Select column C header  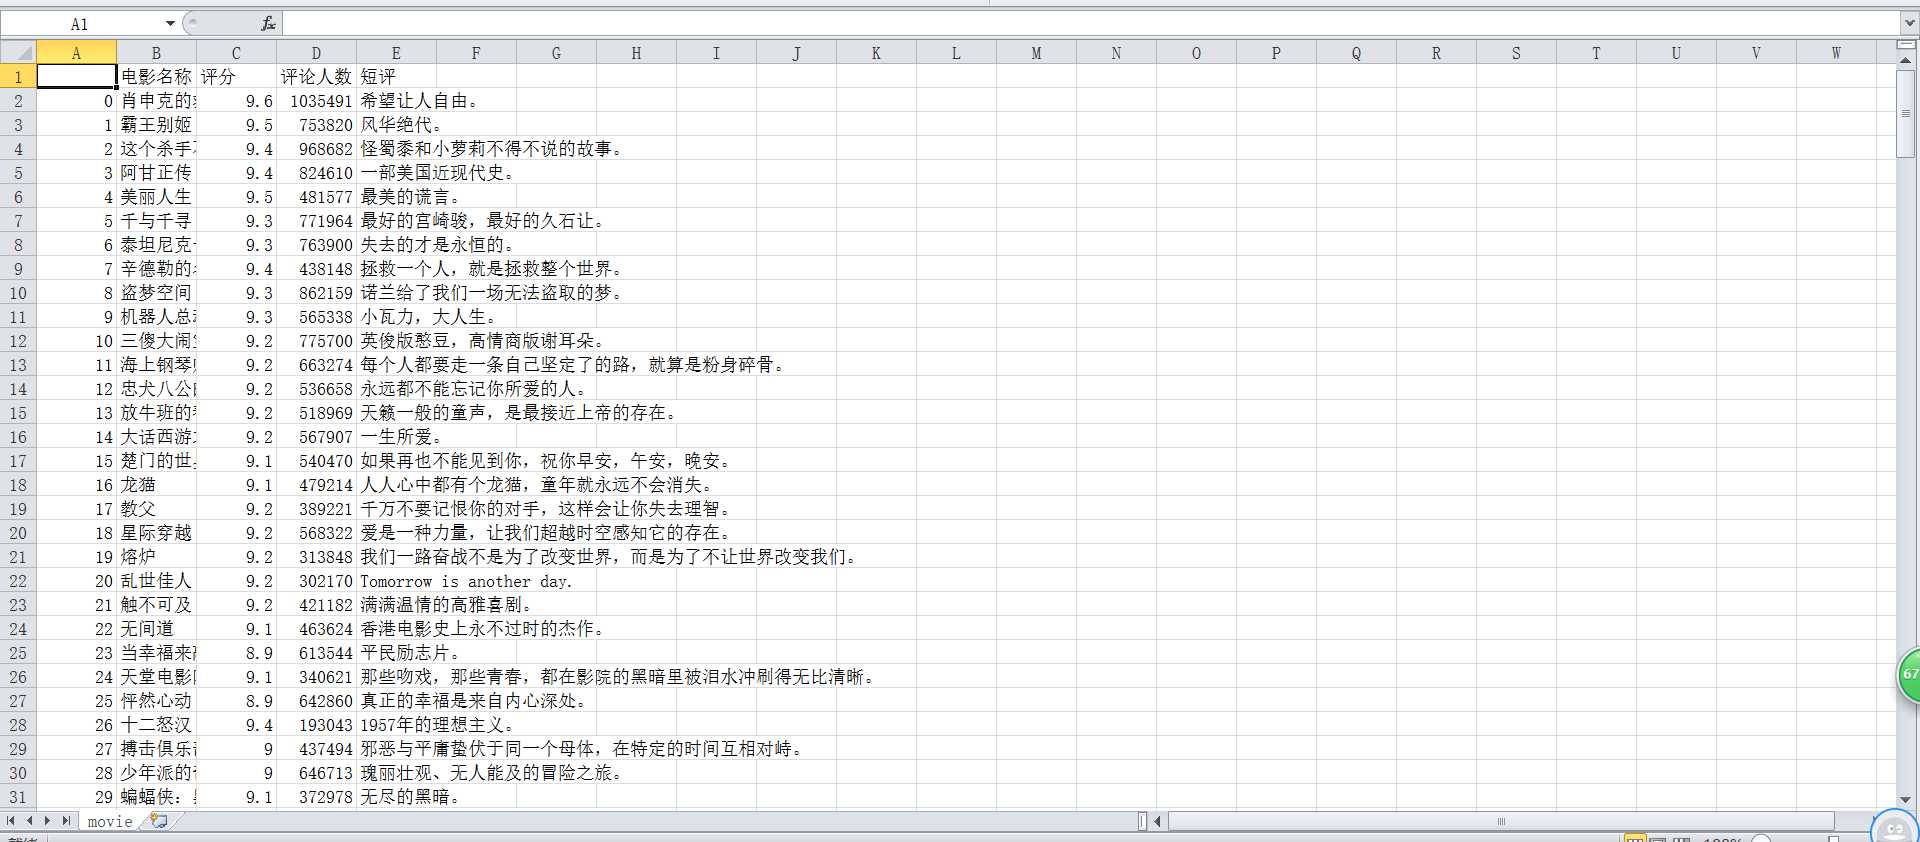[237, 53]
